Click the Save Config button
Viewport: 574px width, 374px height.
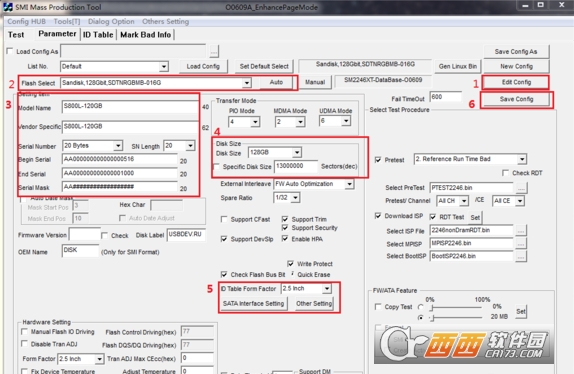[516, 99]
